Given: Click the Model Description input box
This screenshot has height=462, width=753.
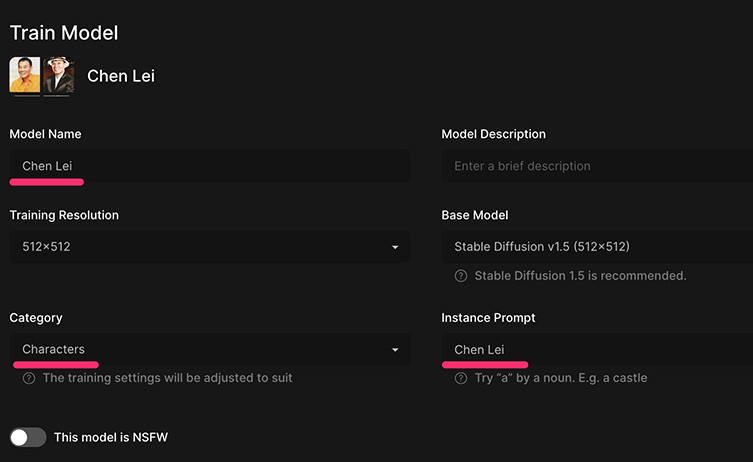Looking at the screenshot, I should [596, 166].
